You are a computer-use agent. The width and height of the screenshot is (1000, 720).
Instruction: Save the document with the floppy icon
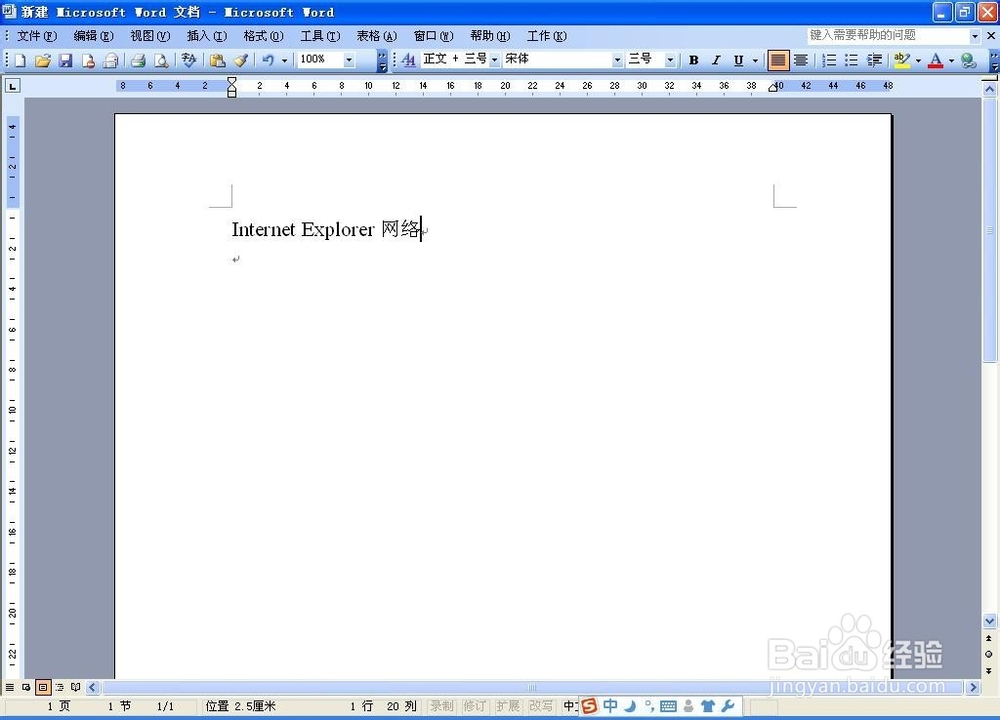pyautogui.click(x=65, y=61)
